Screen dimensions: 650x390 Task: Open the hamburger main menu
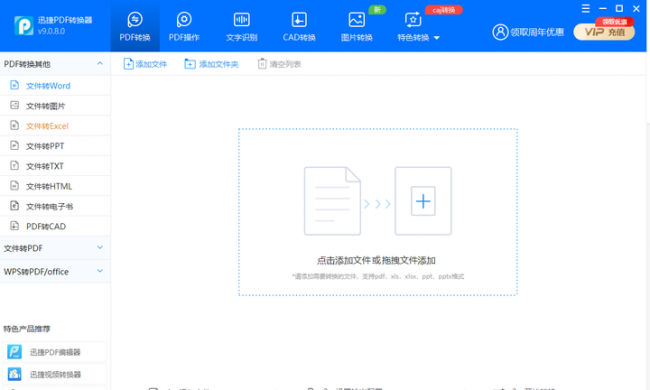(586, 9)
